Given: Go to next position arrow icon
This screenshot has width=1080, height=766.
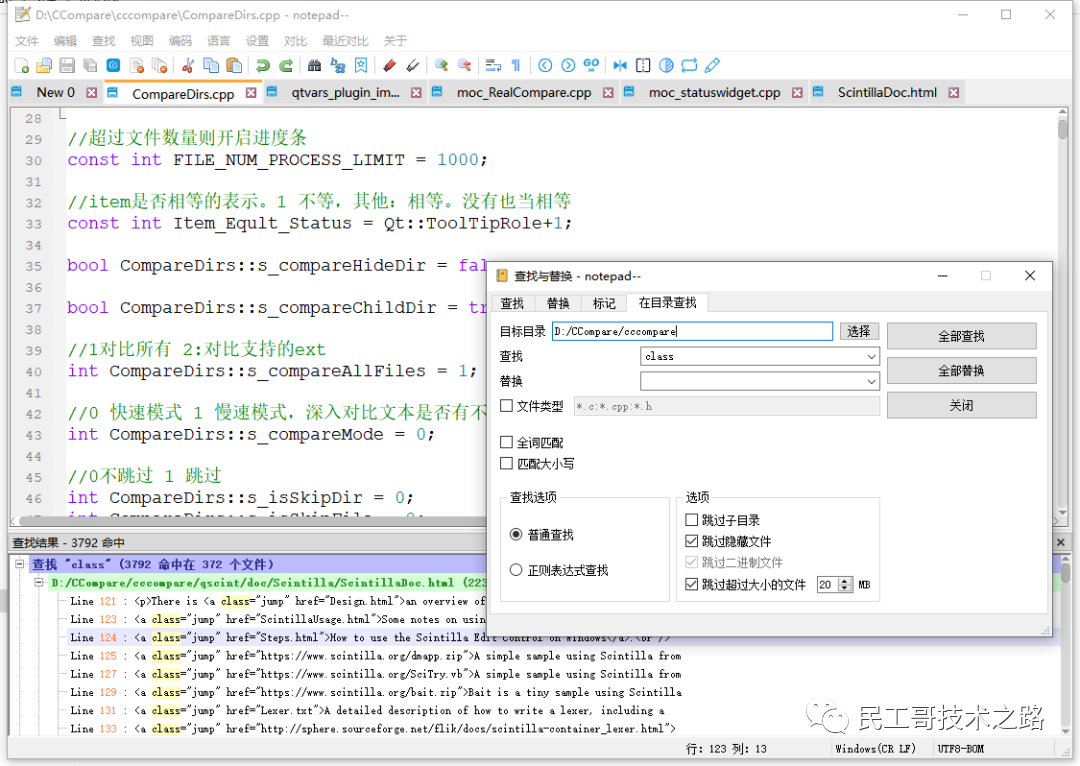Looking at the screenshot, I should [568, 65].
